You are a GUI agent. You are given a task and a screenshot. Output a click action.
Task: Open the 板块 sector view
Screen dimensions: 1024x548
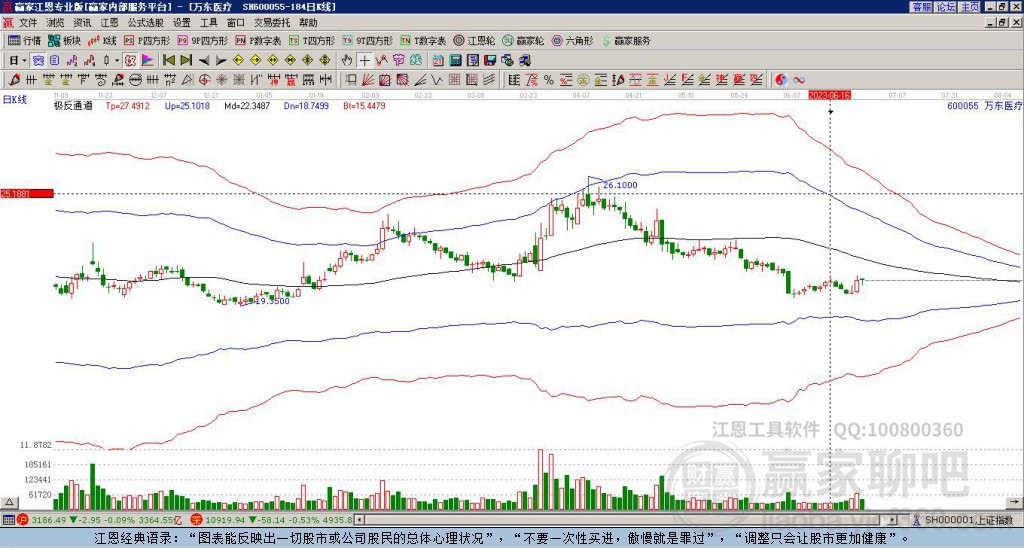pyautogui.click(x=64, y=40)
